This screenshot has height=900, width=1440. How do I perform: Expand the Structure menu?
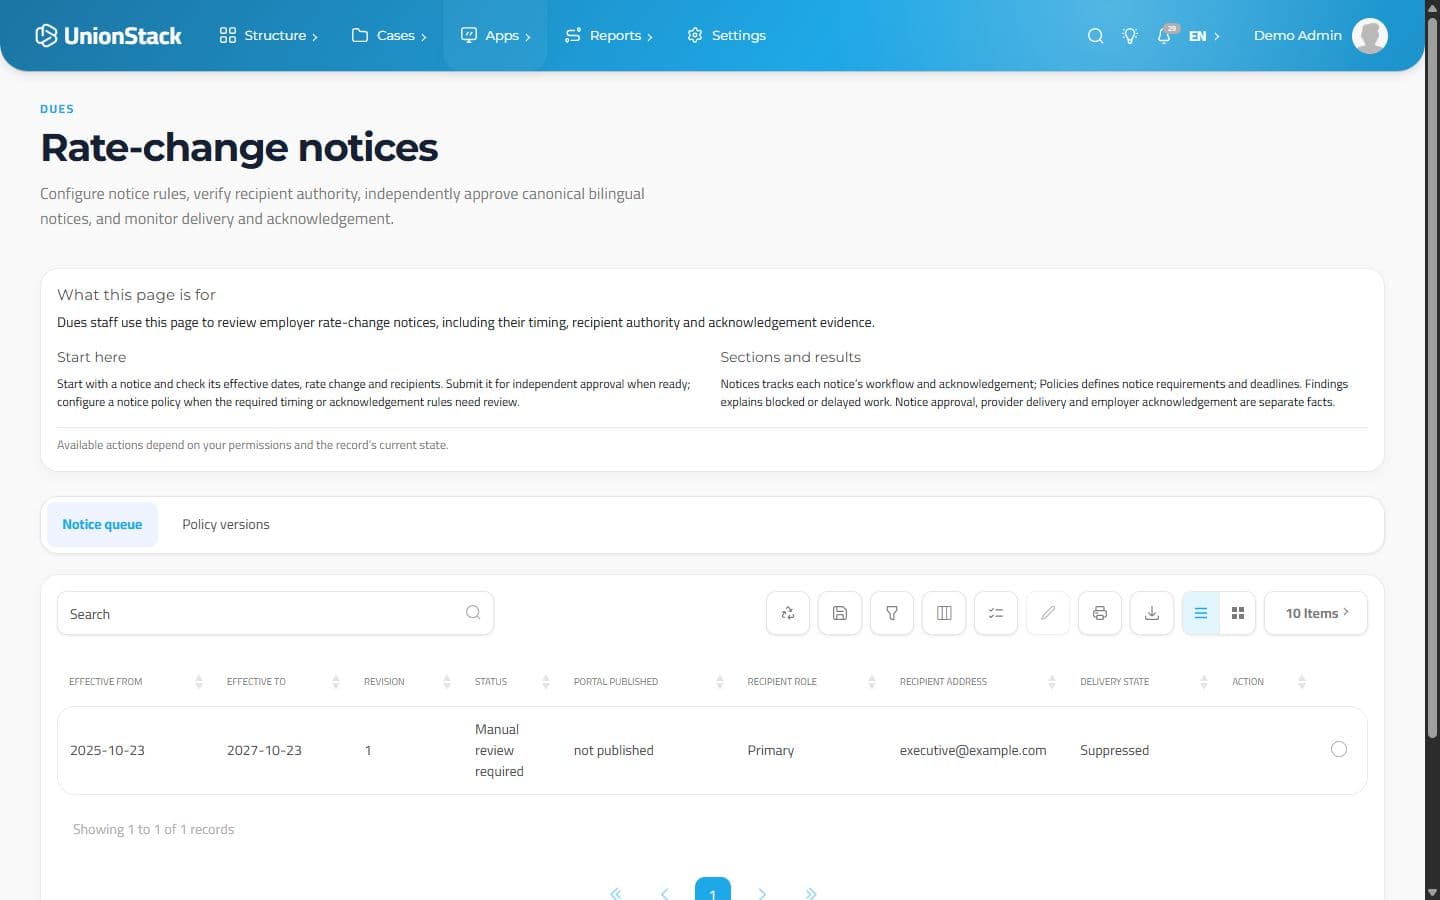click(x=268, y=35)
